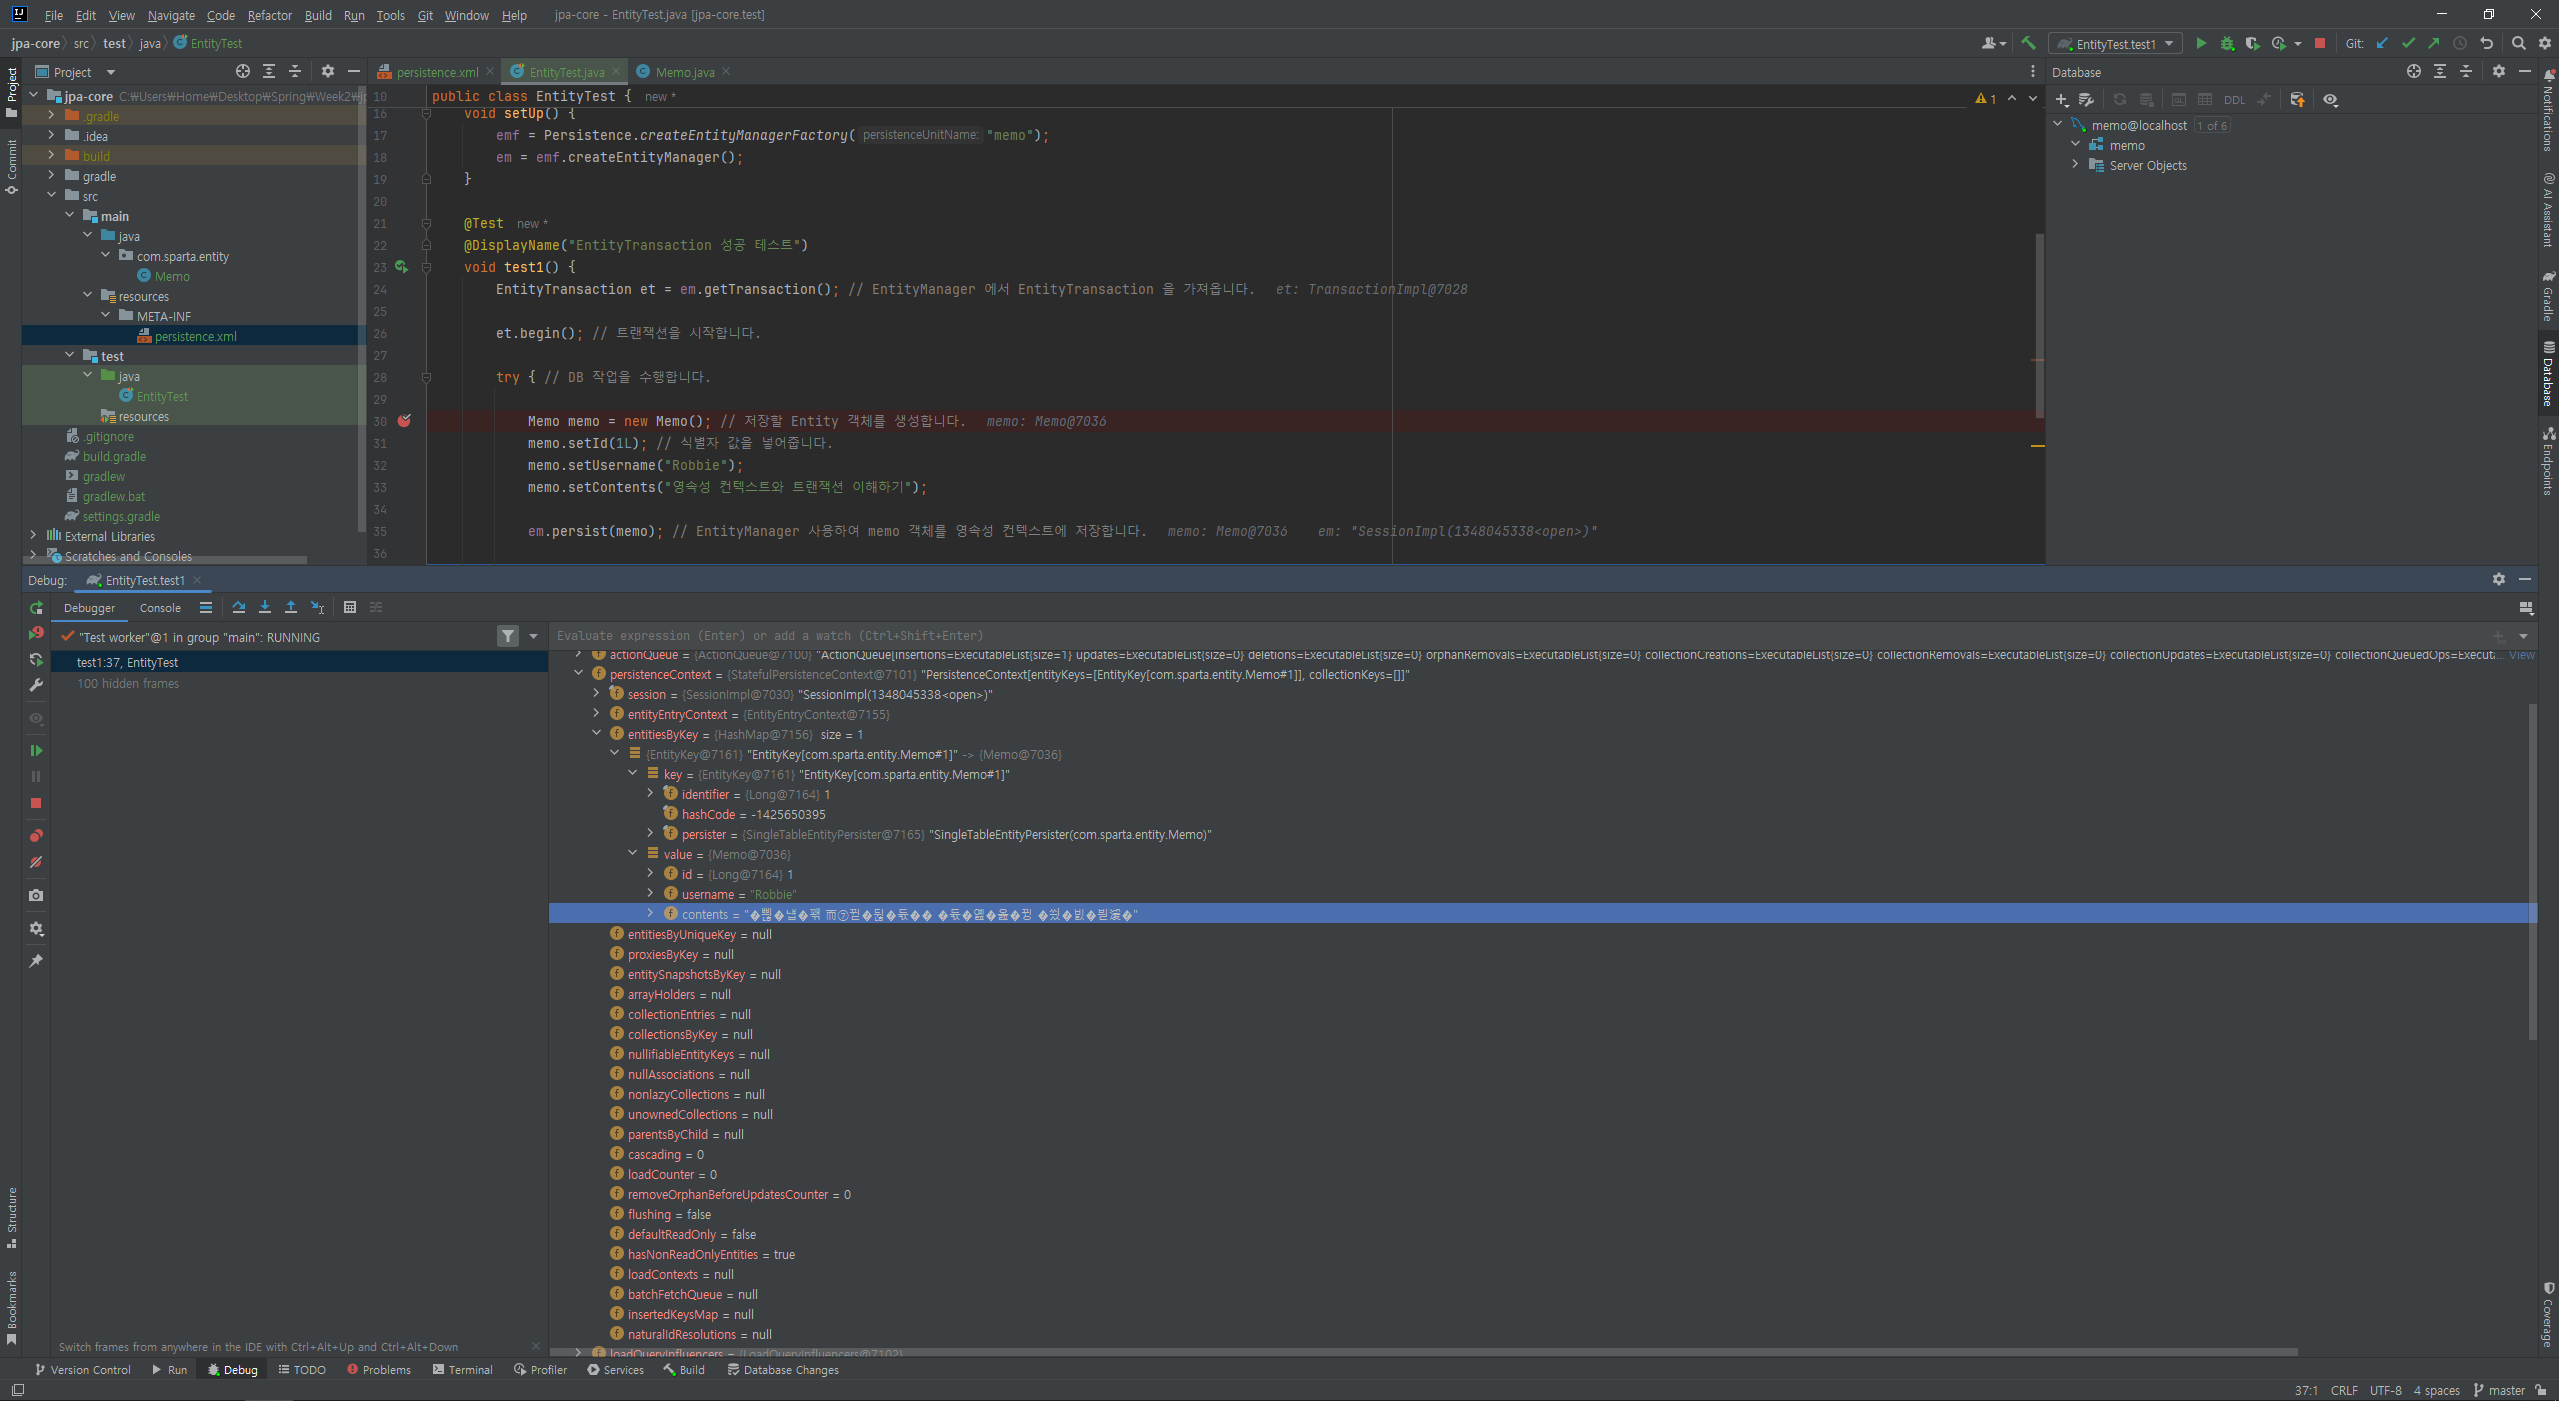Click the editor vertical scrollbar
This screenshot has height=1401, width=2559.
(x=2039, y=326)
